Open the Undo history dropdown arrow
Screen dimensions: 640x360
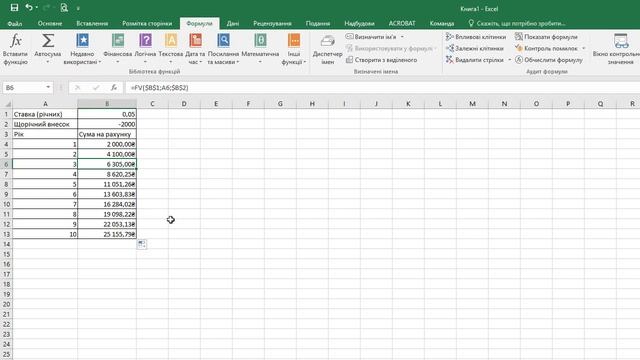(x=37, y=8)
